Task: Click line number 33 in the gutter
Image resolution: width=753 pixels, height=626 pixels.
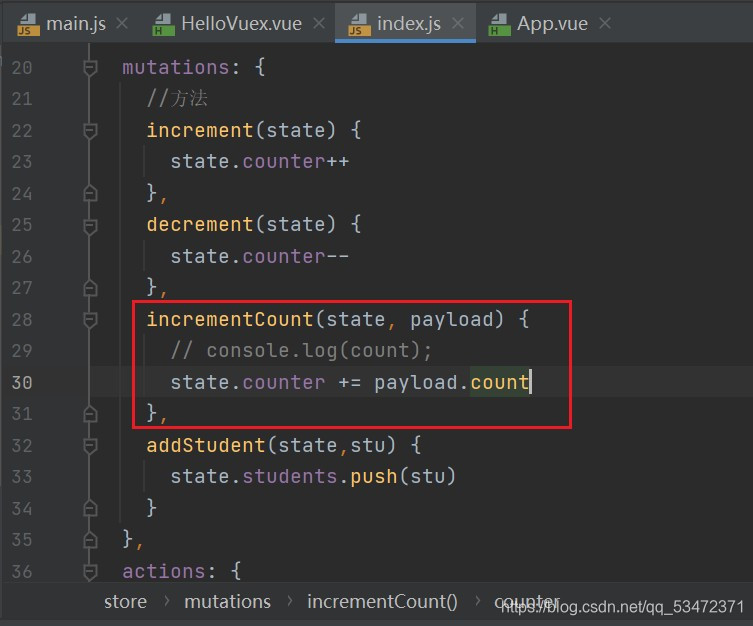Action: (22, 477)
